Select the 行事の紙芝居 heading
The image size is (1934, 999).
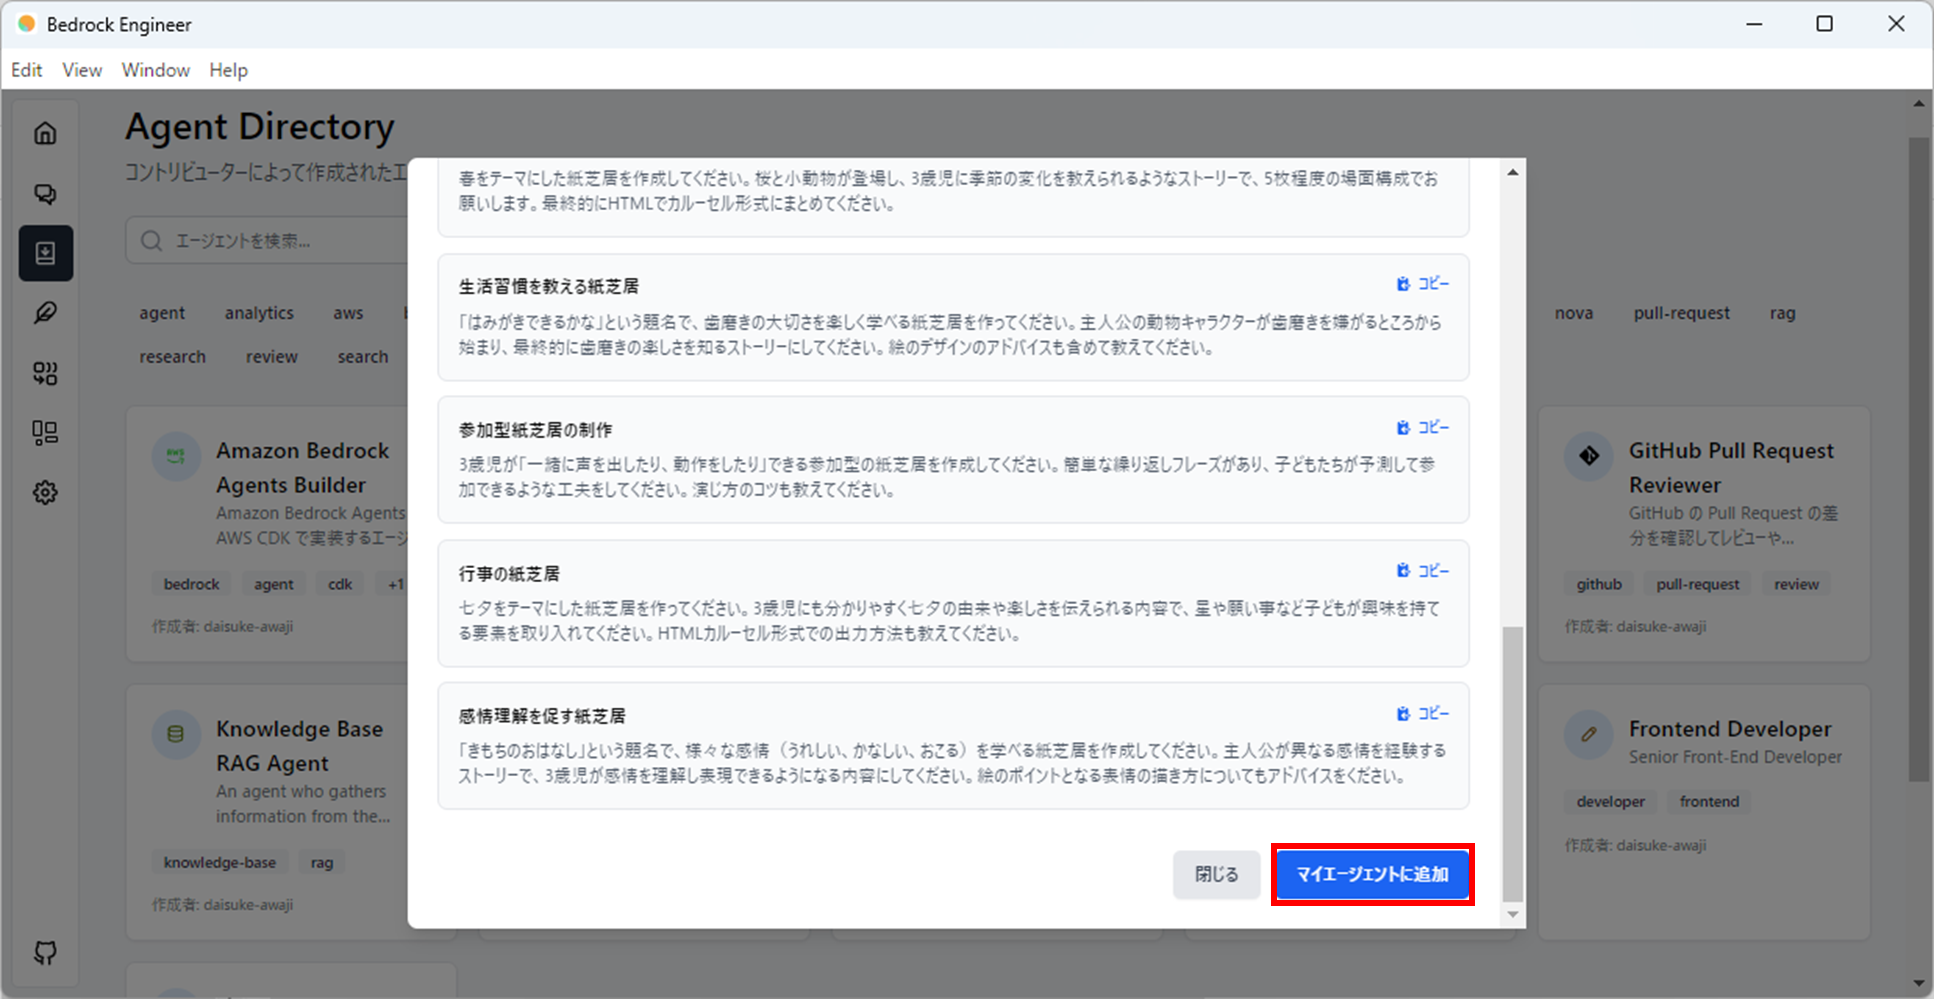(509, 574)
